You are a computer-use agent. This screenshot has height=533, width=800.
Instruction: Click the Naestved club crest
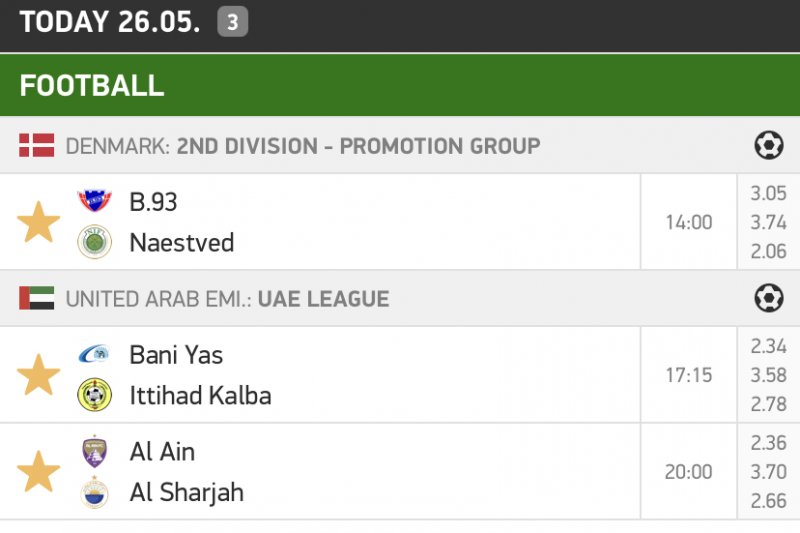pos(94,243)
